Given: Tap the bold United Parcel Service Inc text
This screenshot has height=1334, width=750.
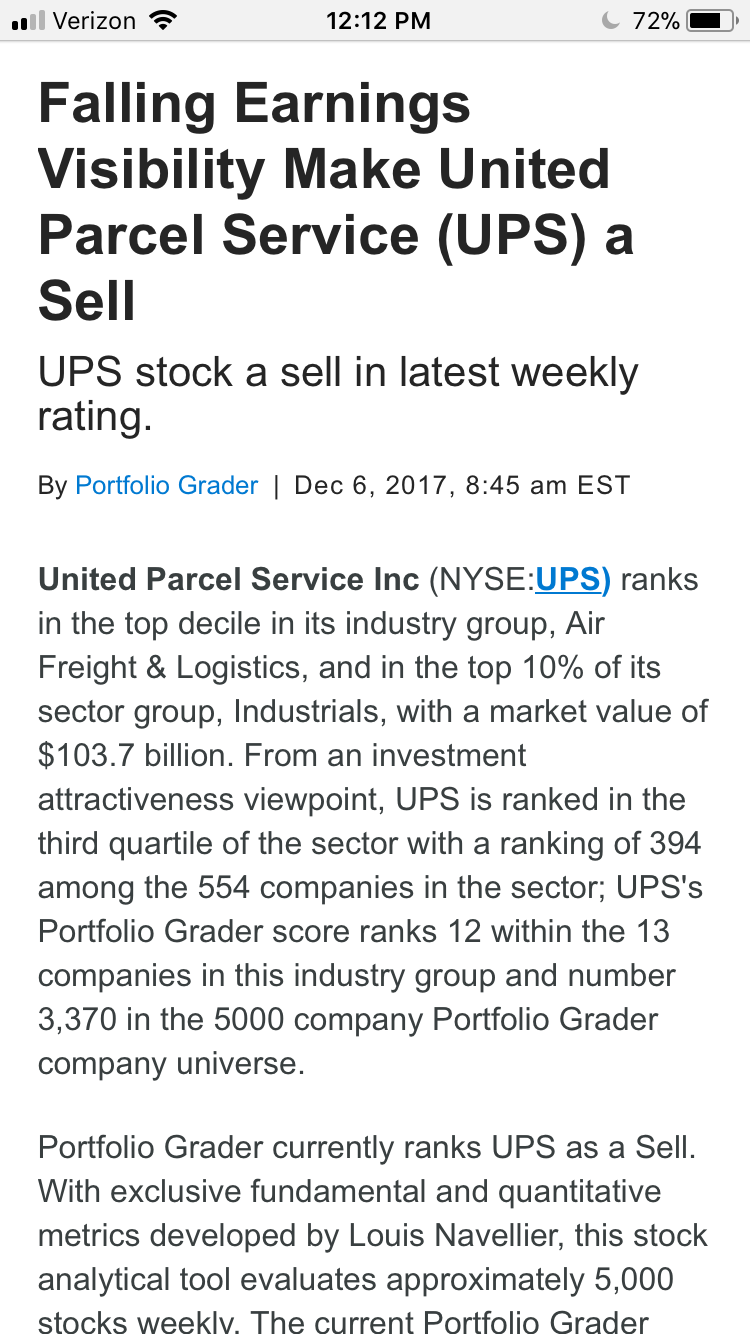Looking at the screenshot, I should [x=229, y=579].
